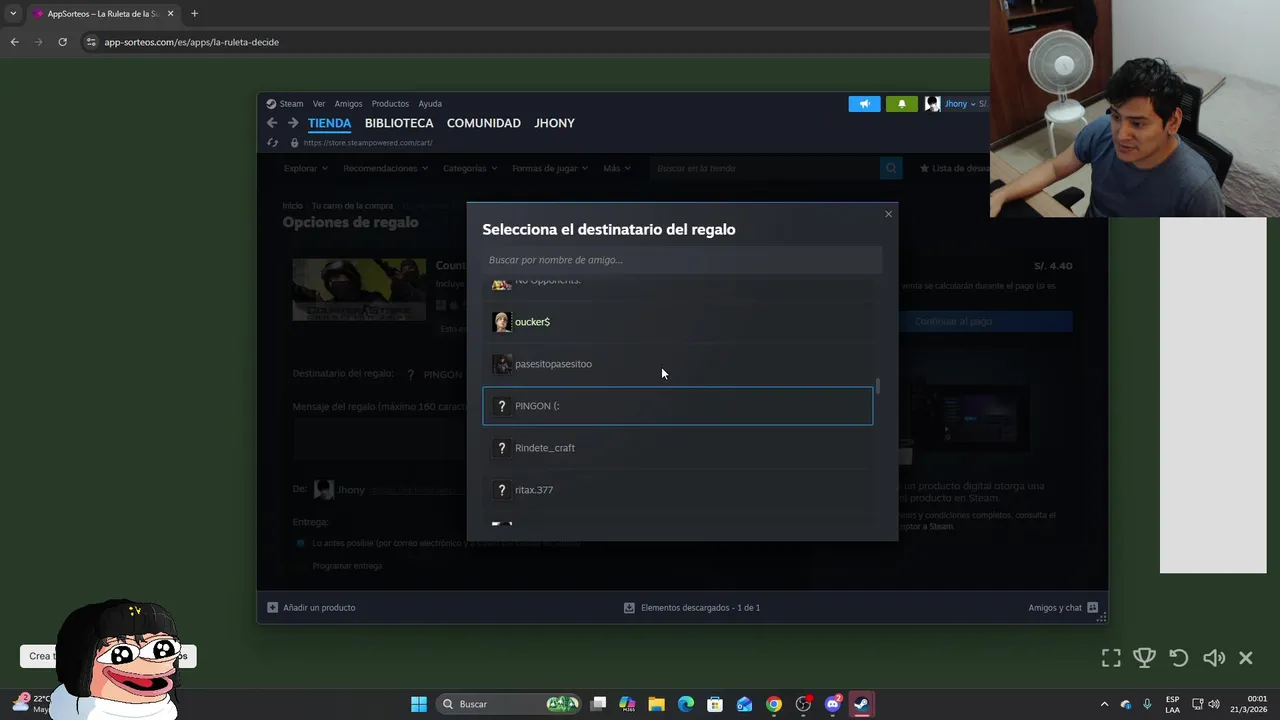This screenshot has height=720, width=1280.
Task: Click the recipient list scrollbar
Action: coord(879,386)
